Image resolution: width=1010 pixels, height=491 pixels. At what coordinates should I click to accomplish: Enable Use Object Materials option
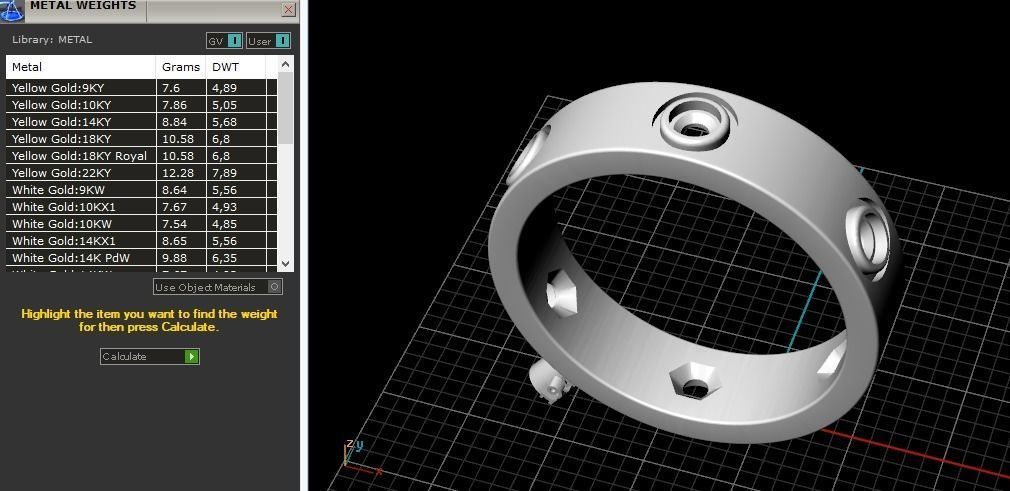click(218, 287)
